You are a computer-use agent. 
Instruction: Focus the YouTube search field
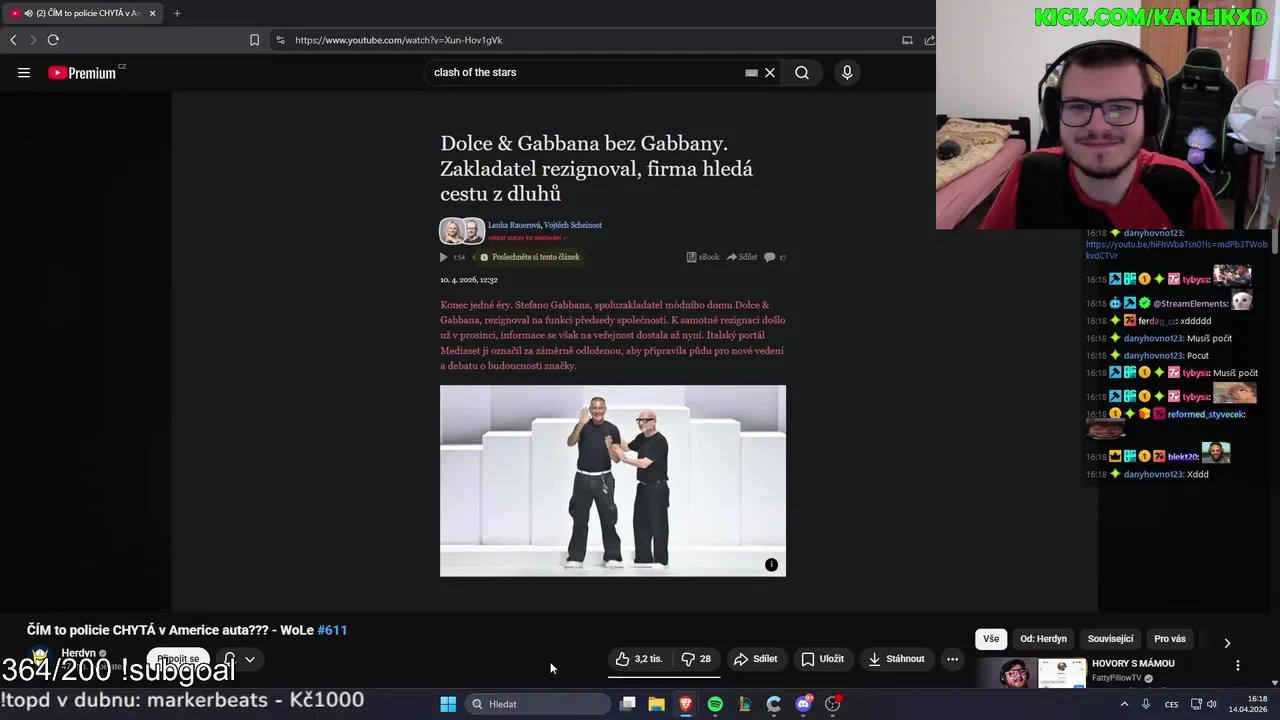point(585,72)
